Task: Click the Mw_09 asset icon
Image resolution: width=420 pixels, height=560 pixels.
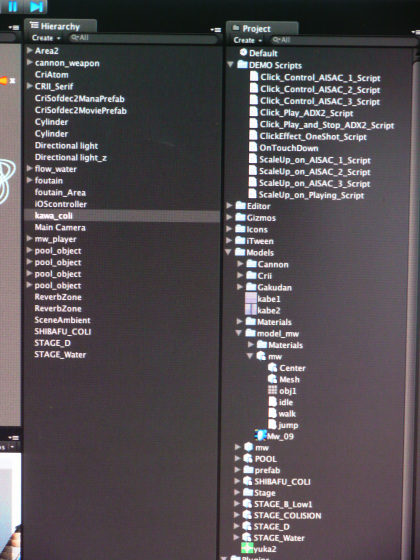Action: pos(261,435)
